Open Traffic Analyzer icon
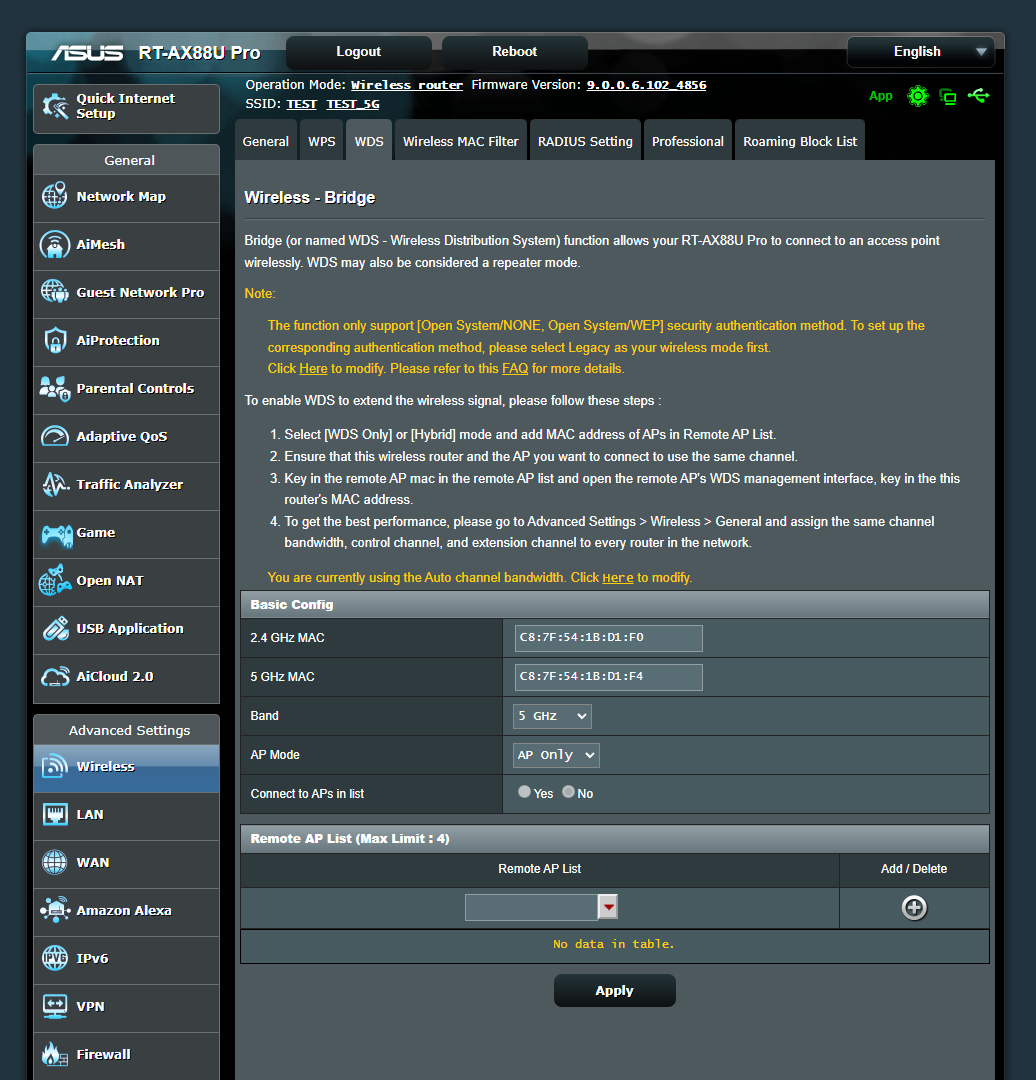 (55, 484)
